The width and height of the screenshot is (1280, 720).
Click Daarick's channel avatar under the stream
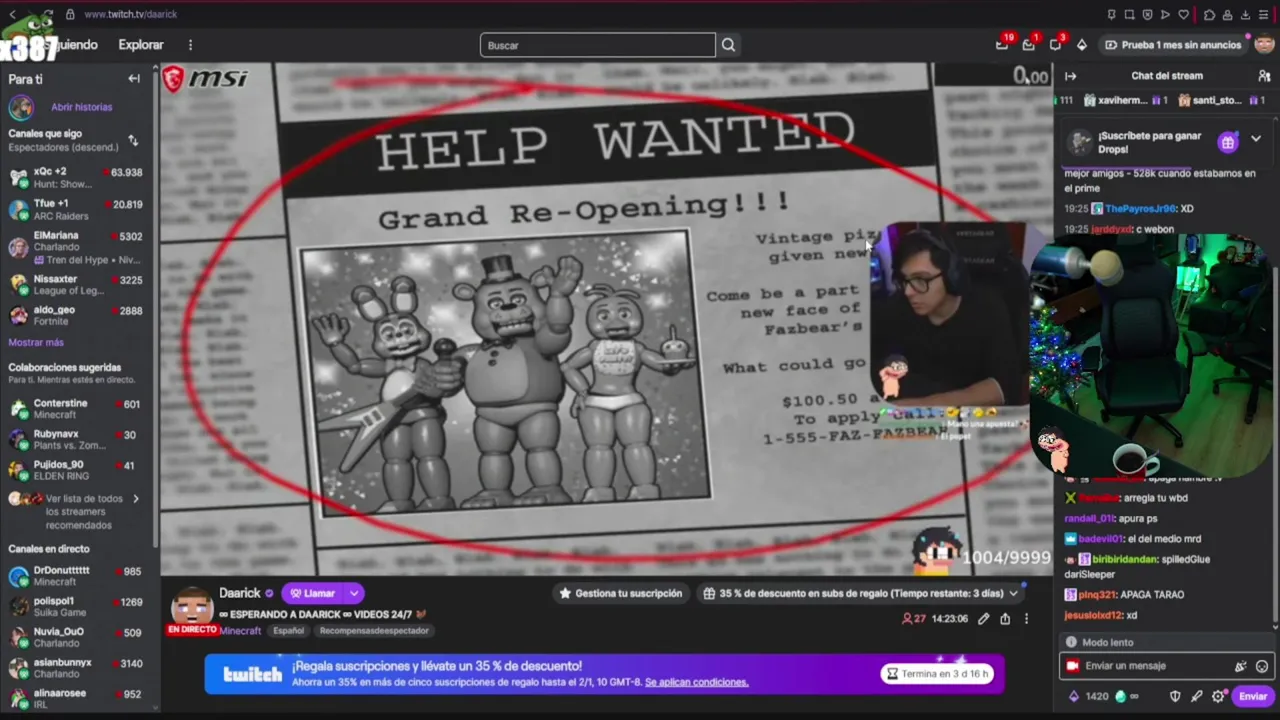pos(192,606)
